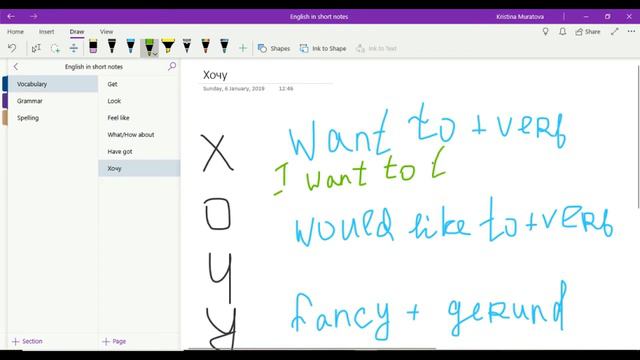This screenshot has width=640, height=360.
Task: Select the orange-tipped pencil
Action: [x=206, y=46]
